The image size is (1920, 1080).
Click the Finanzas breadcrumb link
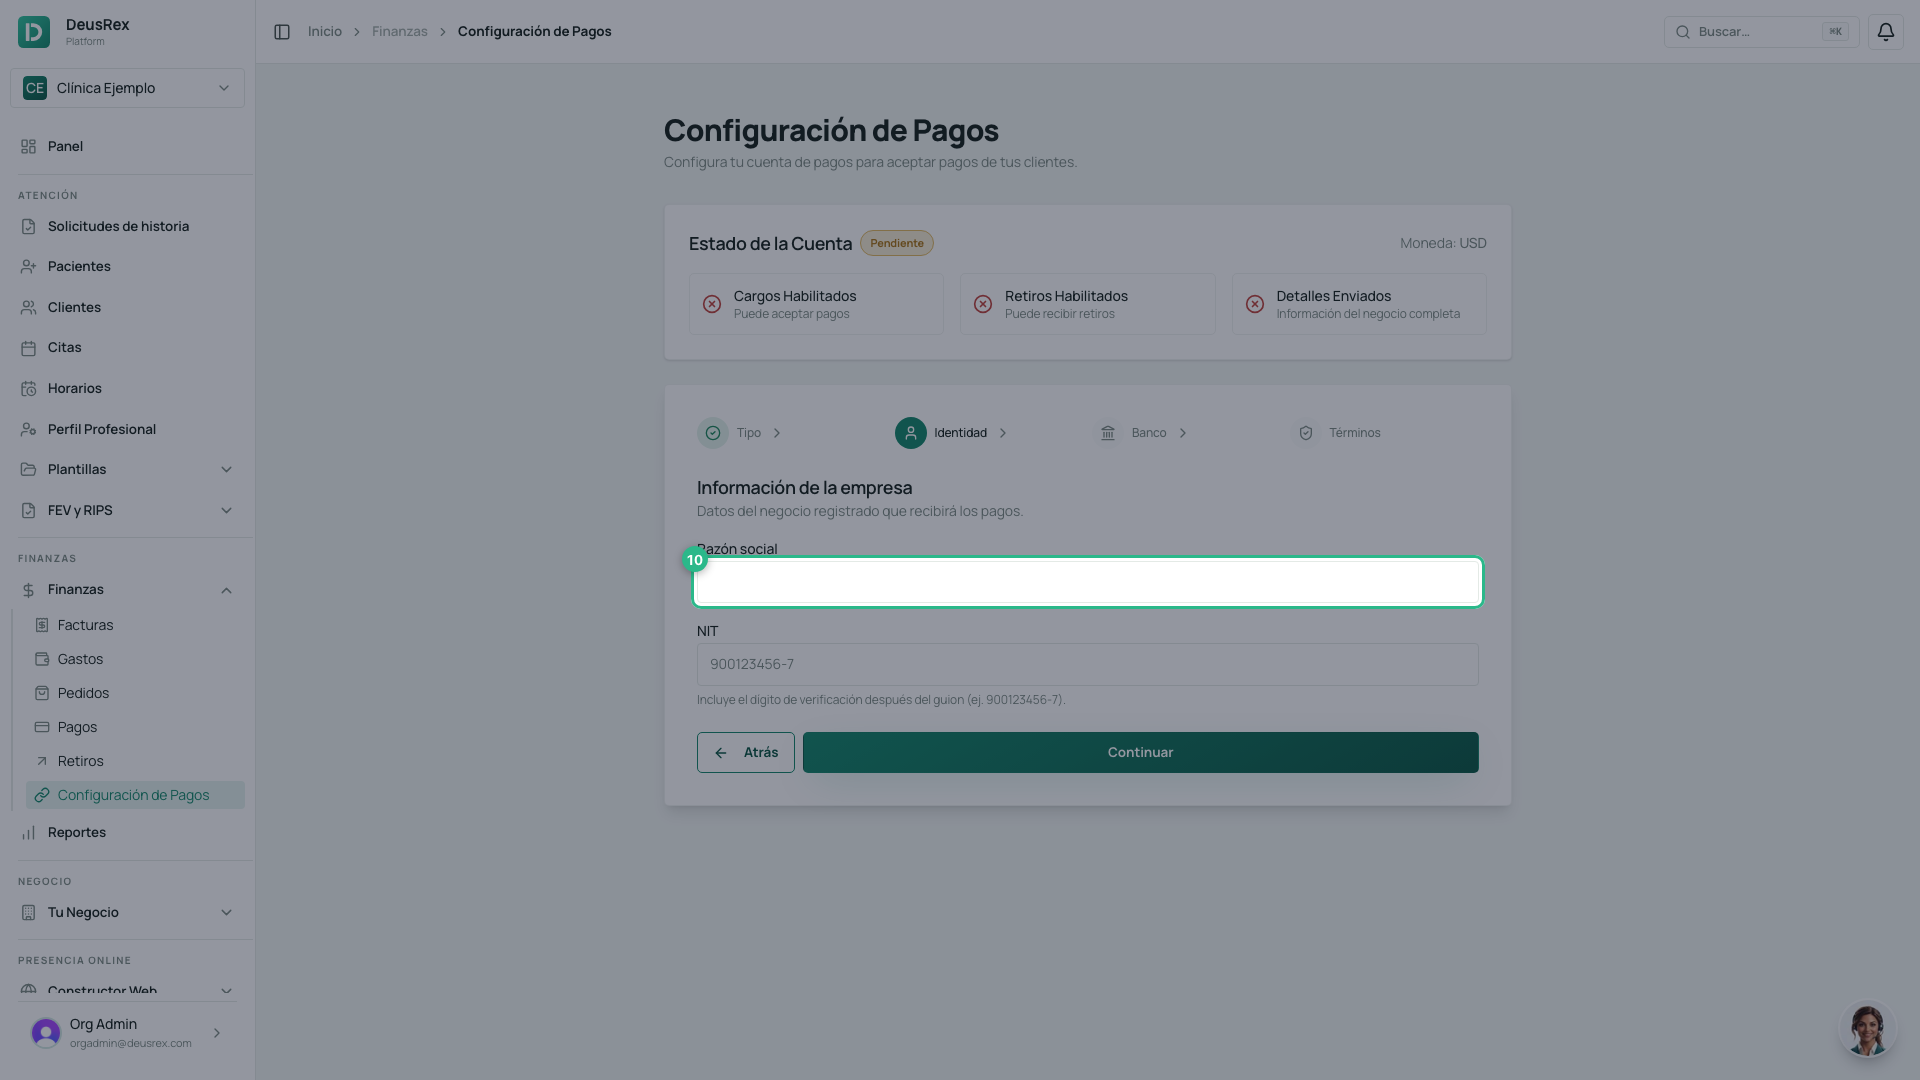tap(400, 32)
